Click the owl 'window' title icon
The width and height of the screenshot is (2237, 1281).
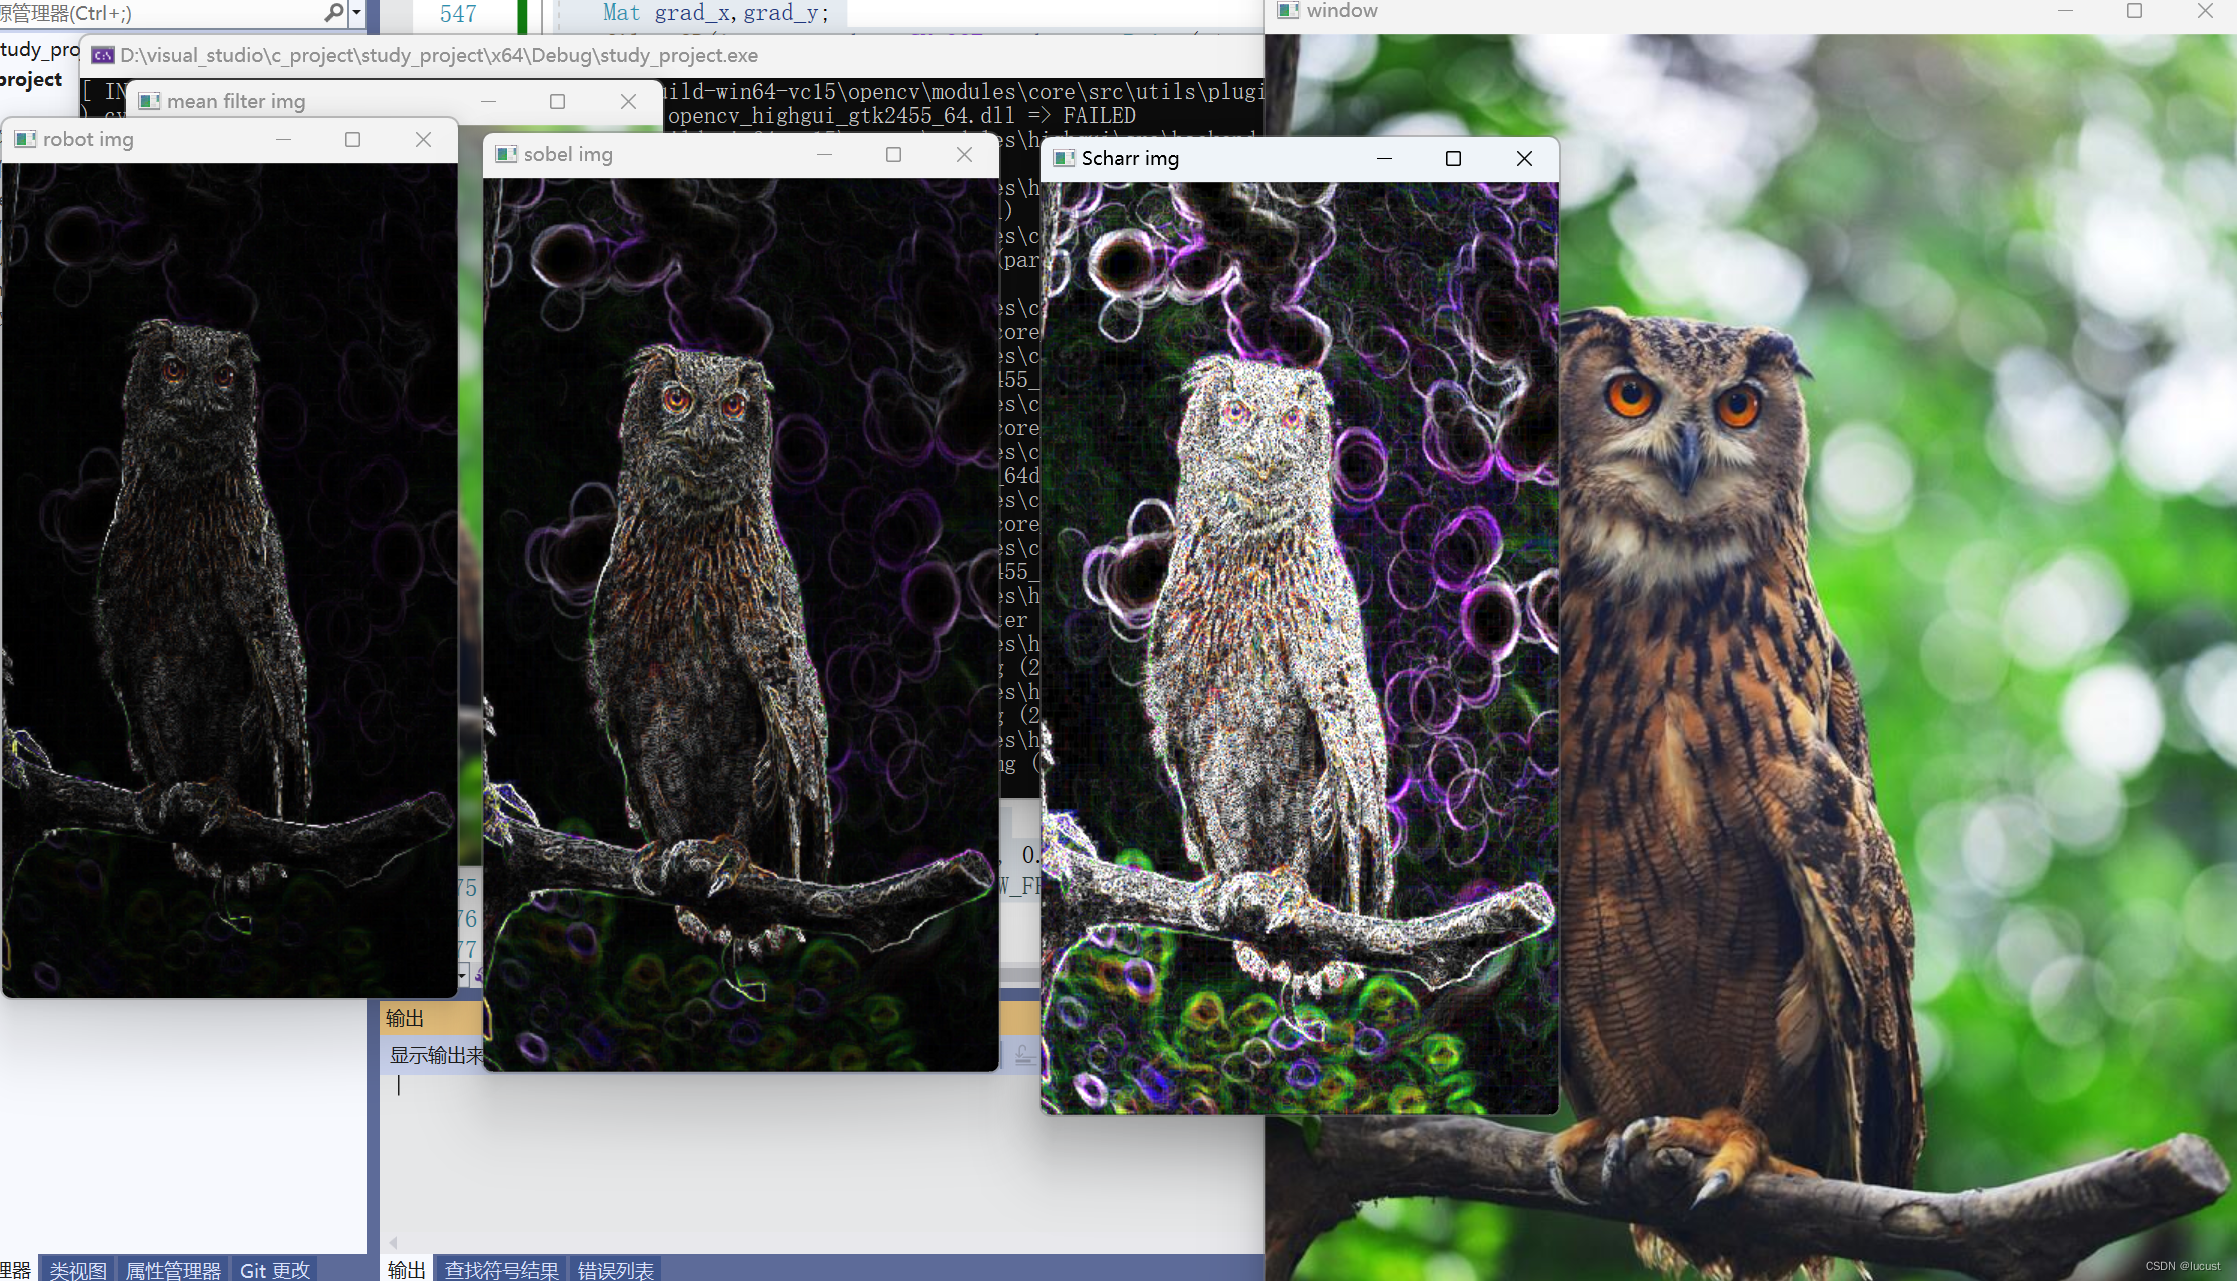pos(1288,11)
